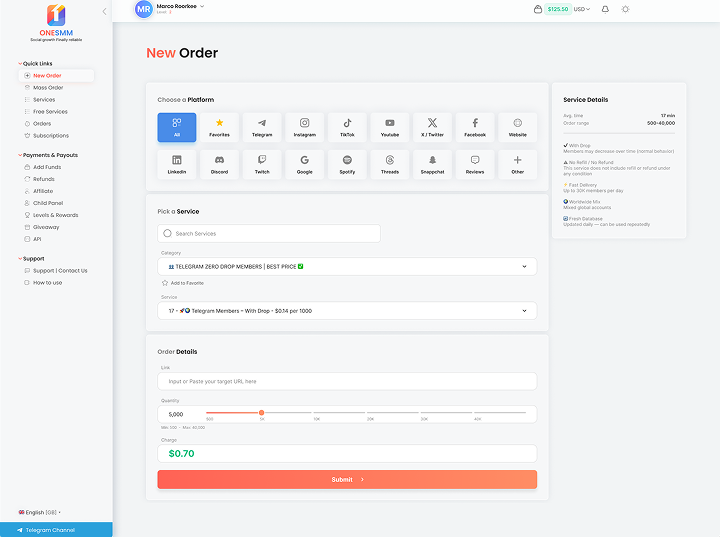Select the All platforms tile
The image size is (720, 537).
(x=177, y=127)
